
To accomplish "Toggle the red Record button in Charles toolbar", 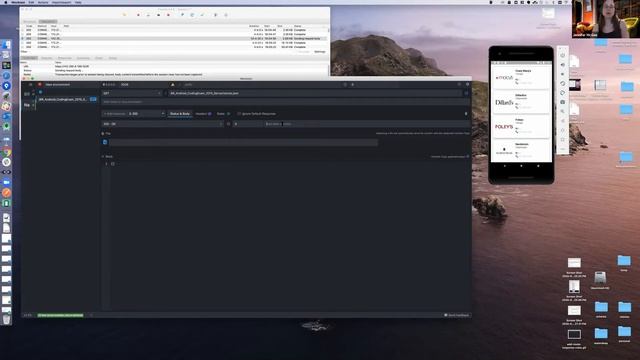I will pyautogui.click(x=138, y=15).
